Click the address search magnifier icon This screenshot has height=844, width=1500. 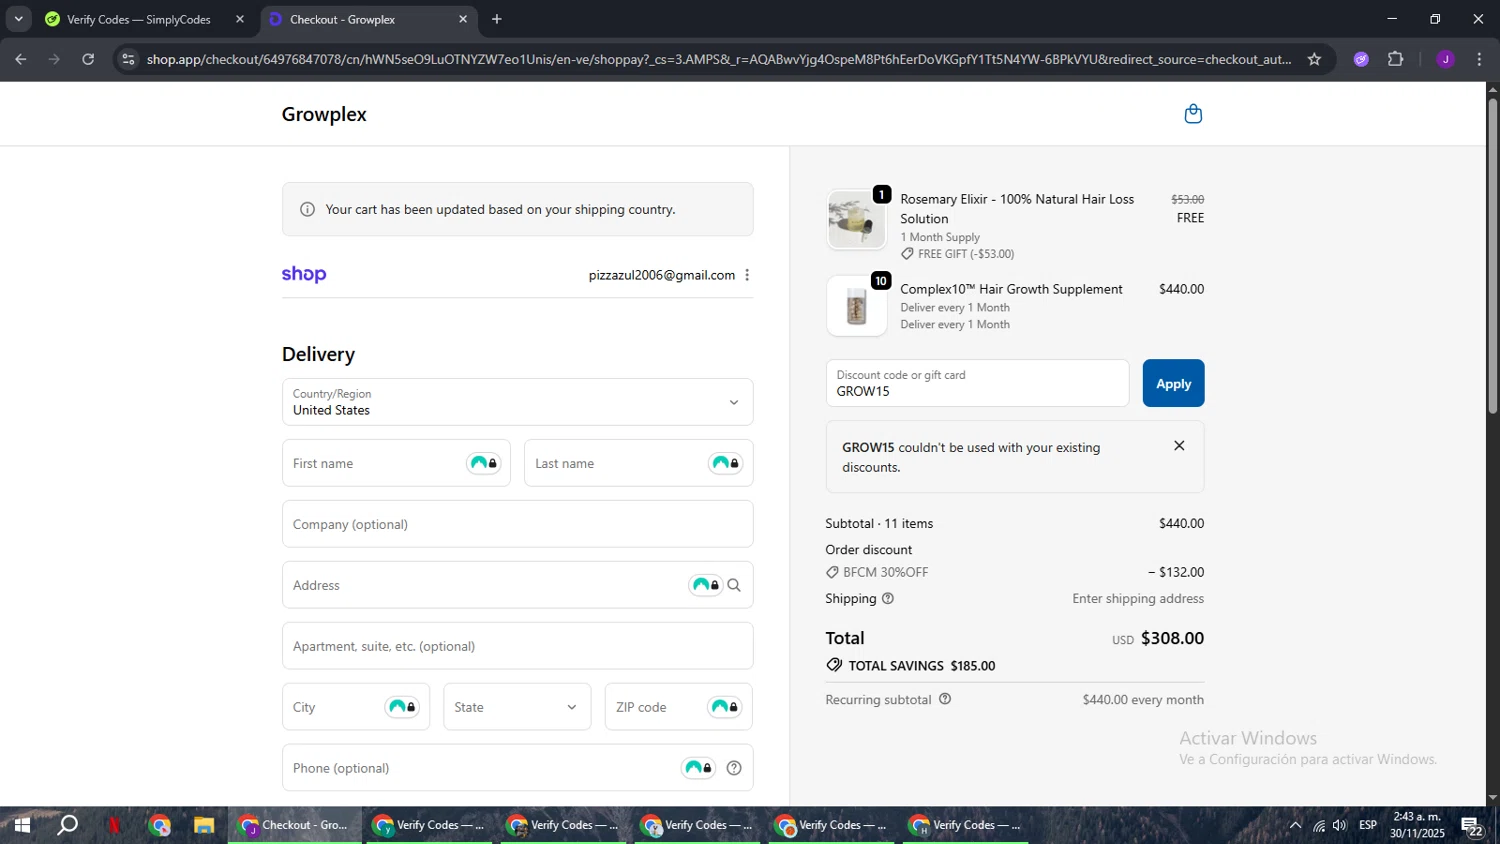734,585
